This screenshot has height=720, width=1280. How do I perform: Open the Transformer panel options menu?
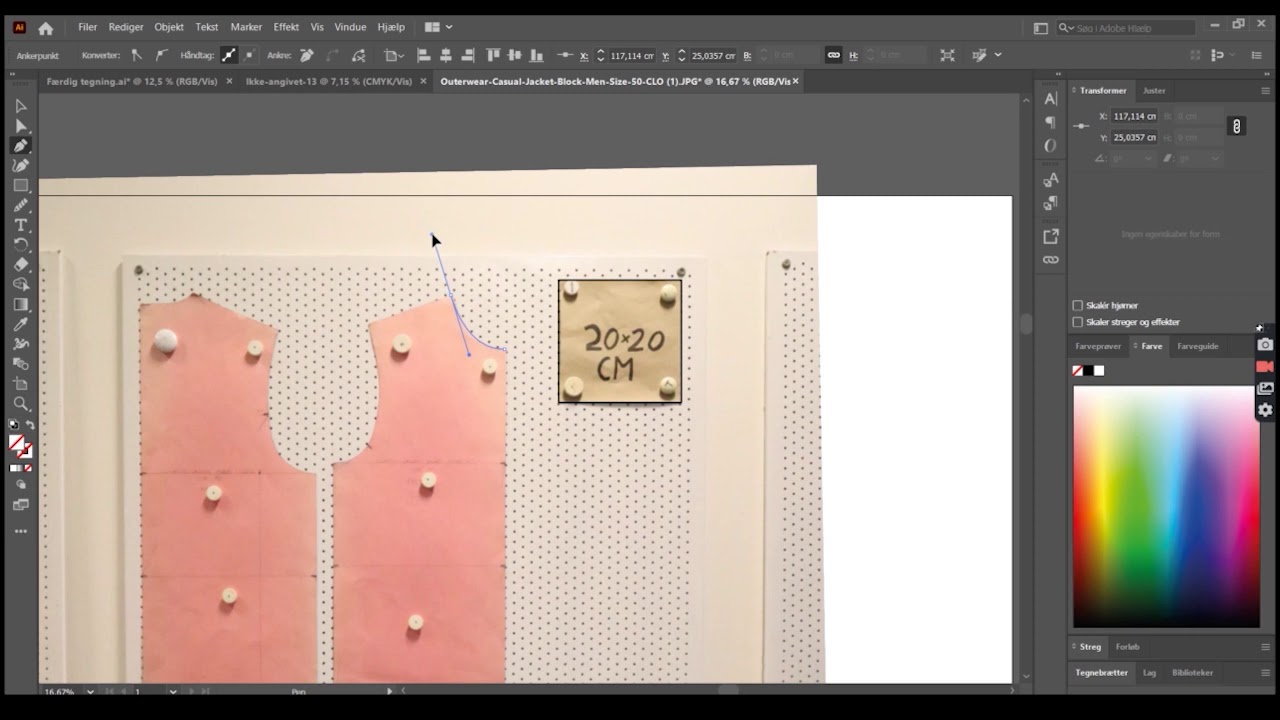coord(1265,90)
